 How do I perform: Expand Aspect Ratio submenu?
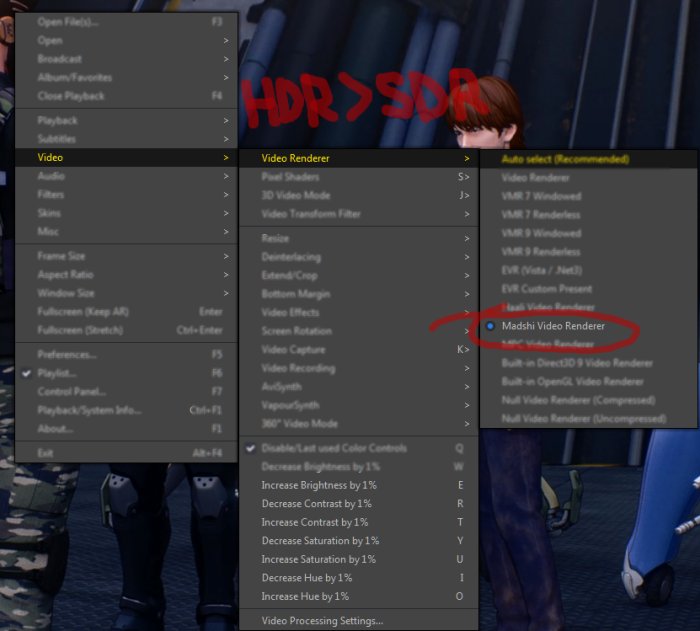(126, 275)
